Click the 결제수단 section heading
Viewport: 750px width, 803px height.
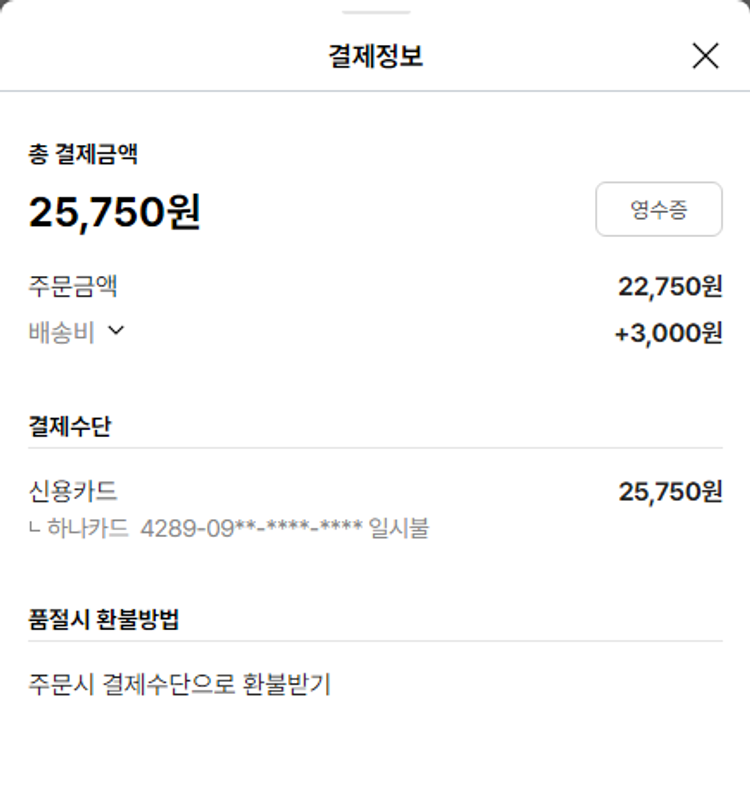[70, 426]
